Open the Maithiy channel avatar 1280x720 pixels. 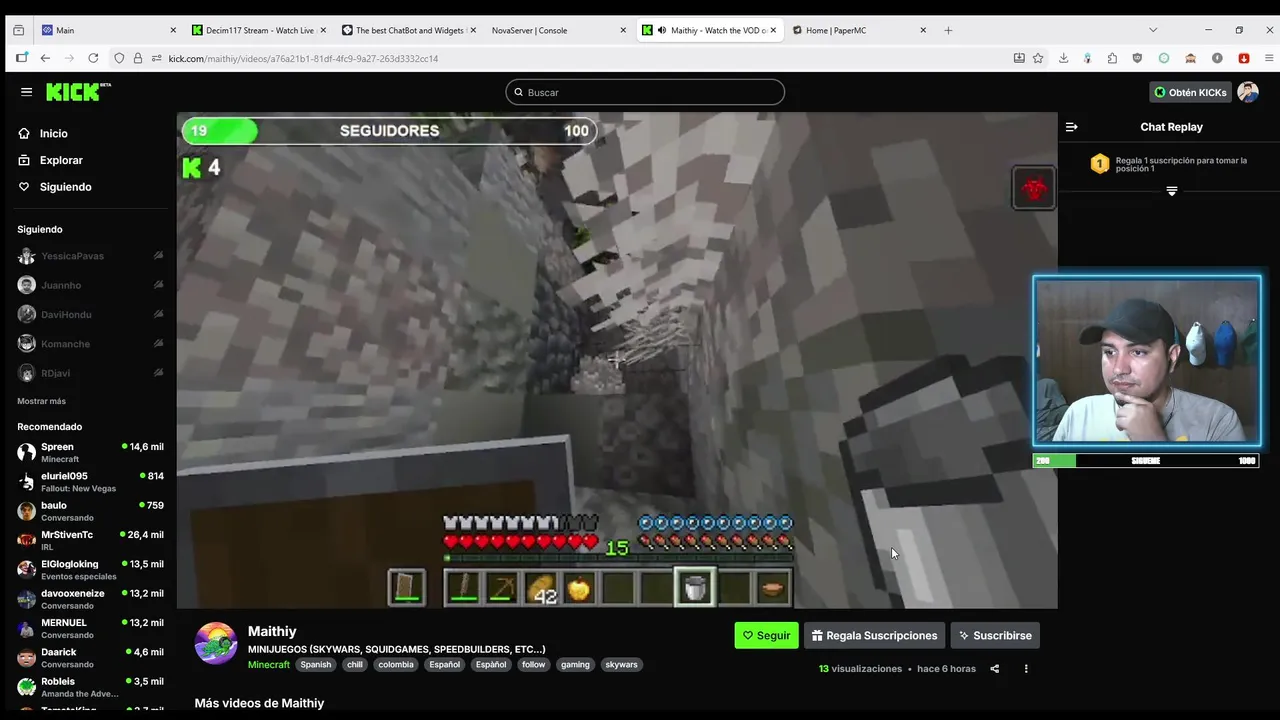tap(216, 644)
